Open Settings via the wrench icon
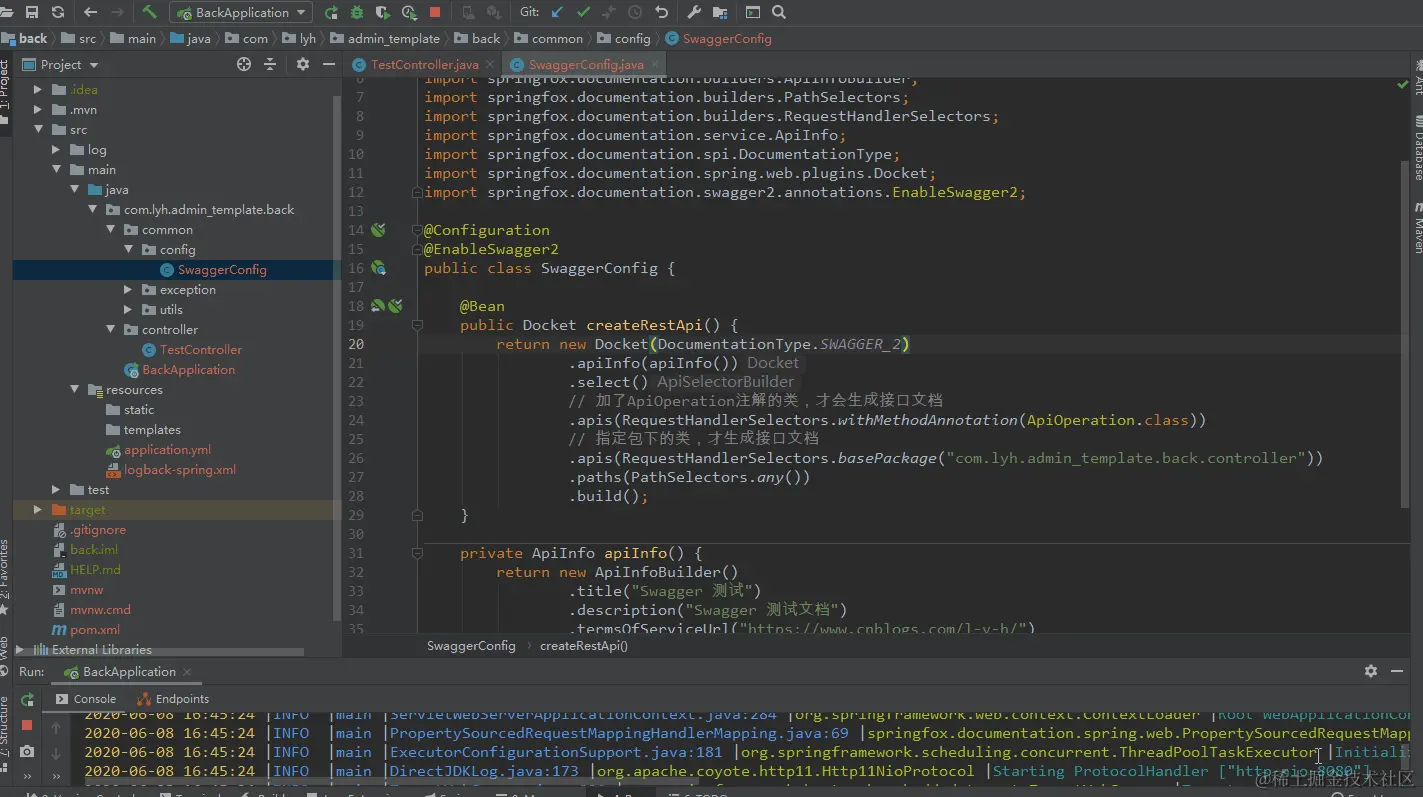Screen dimensions: 1423x797 pos(694,12)
